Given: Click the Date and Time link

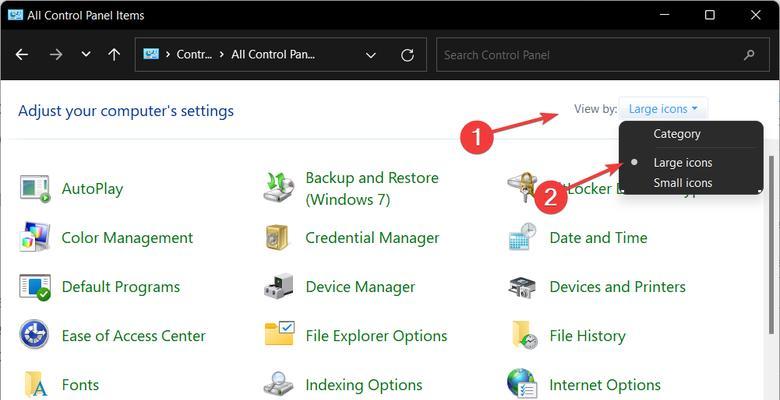Looking at the screenshot, I should 598,238.
